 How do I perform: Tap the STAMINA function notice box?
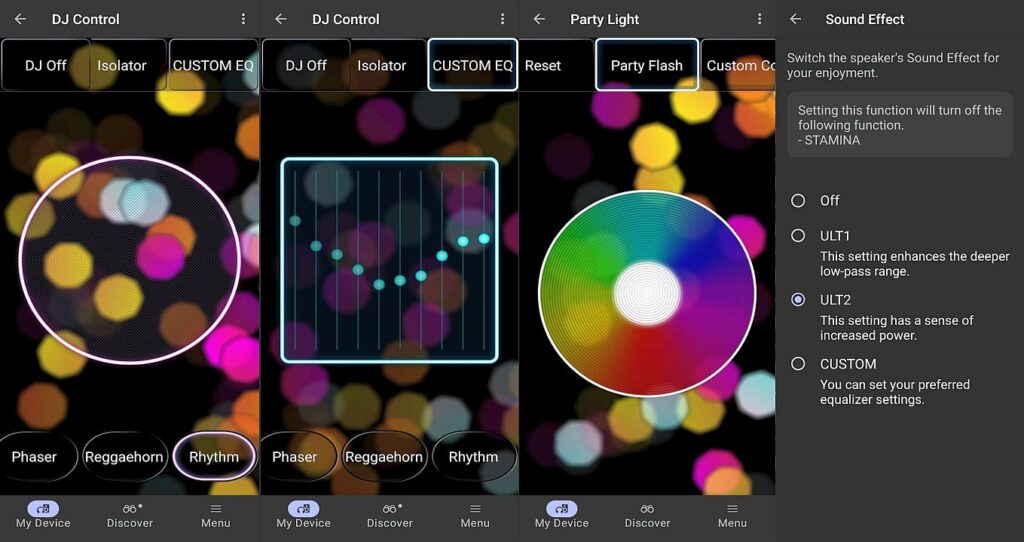(900, 125)
